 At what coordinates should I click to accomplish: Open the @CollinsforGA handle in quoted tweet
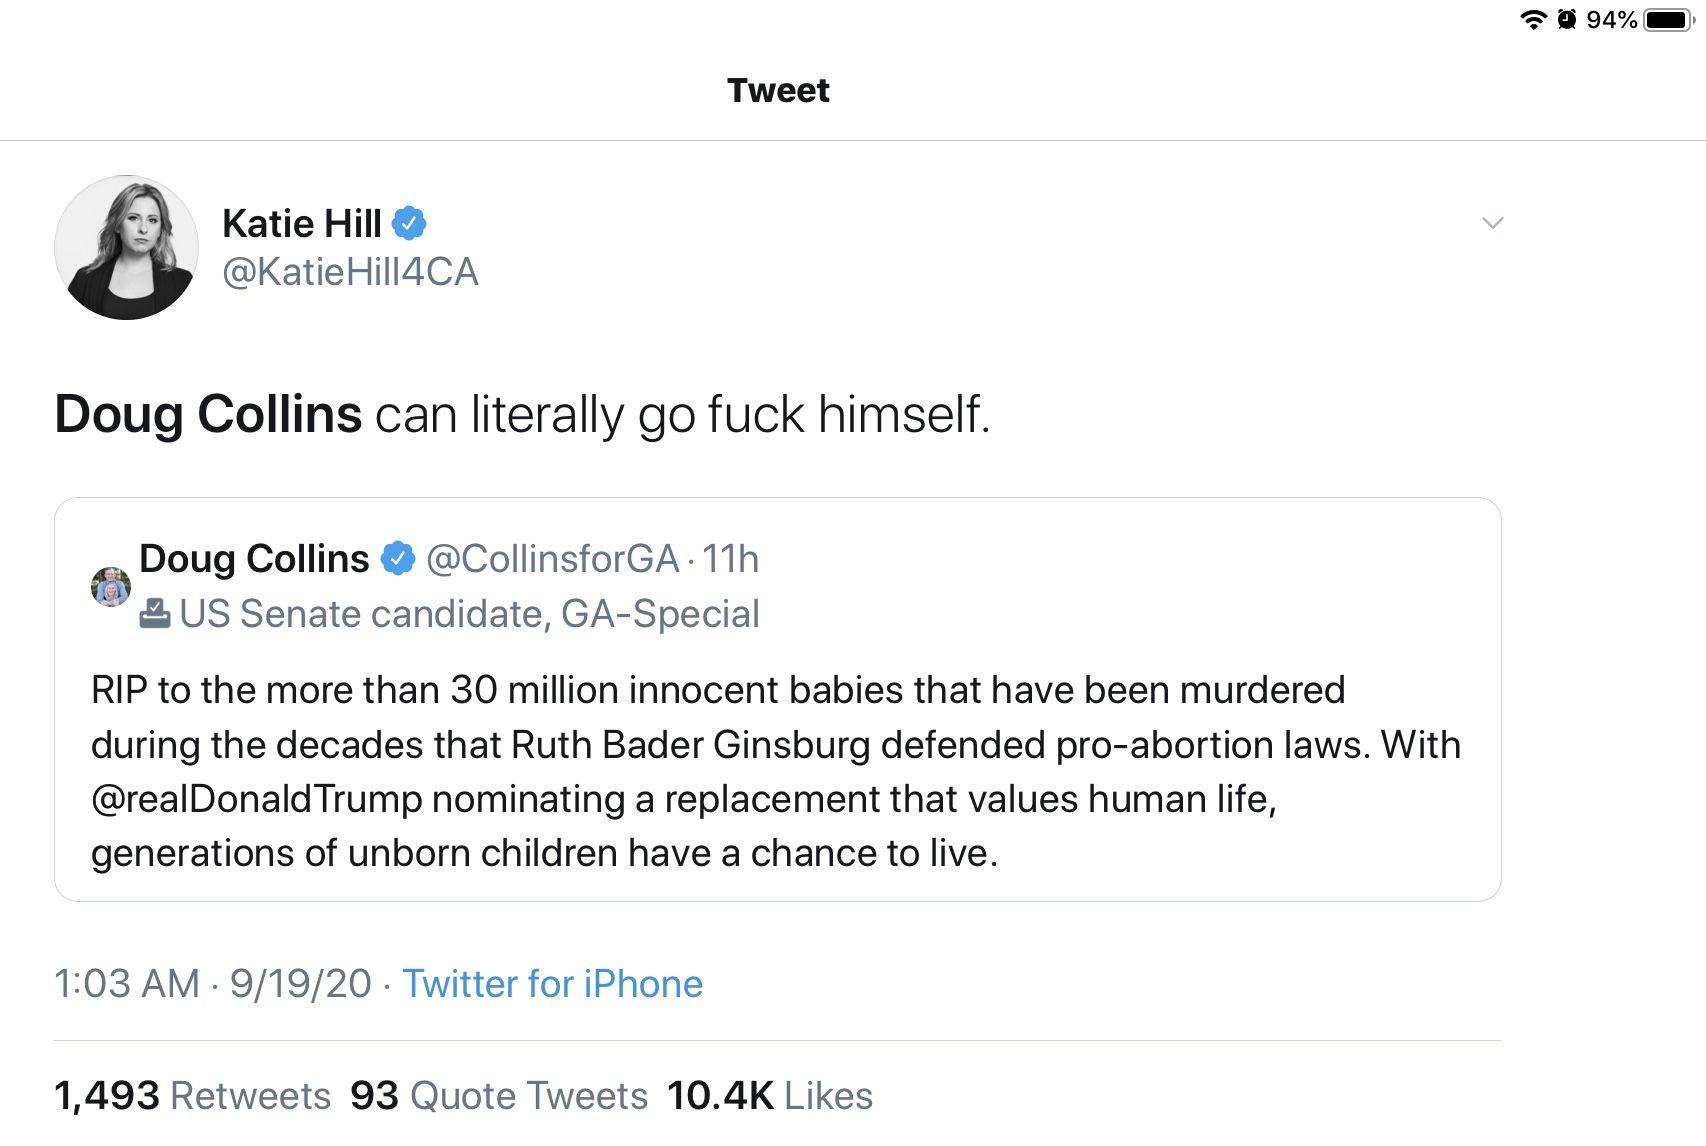(x=553, y=559)
